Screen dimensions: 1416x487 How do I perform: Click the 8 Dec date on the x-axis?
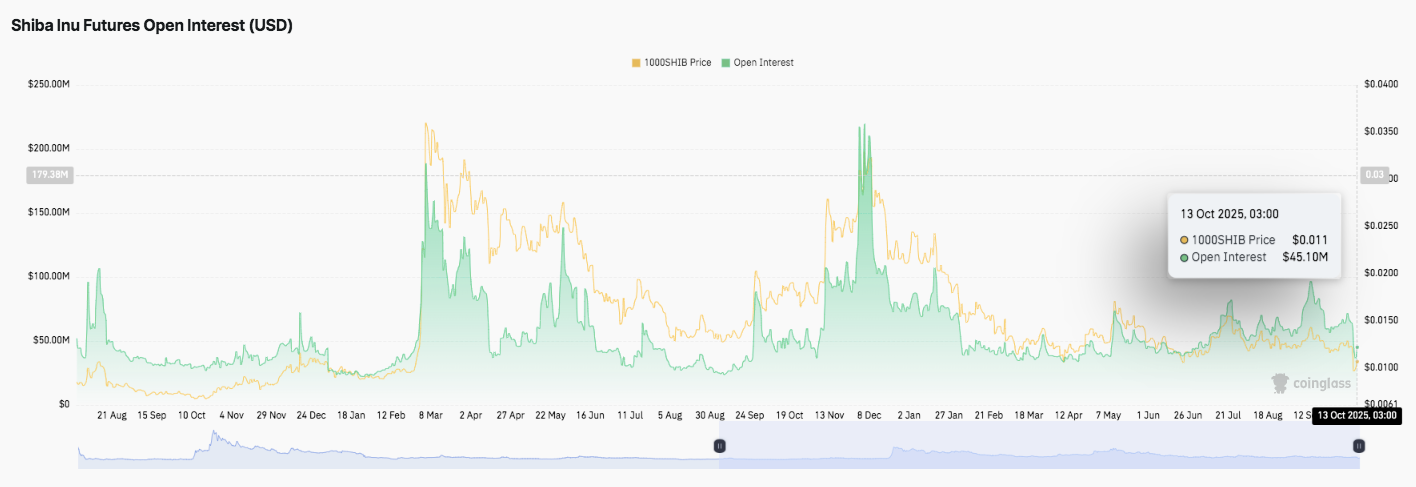point(870,415)
